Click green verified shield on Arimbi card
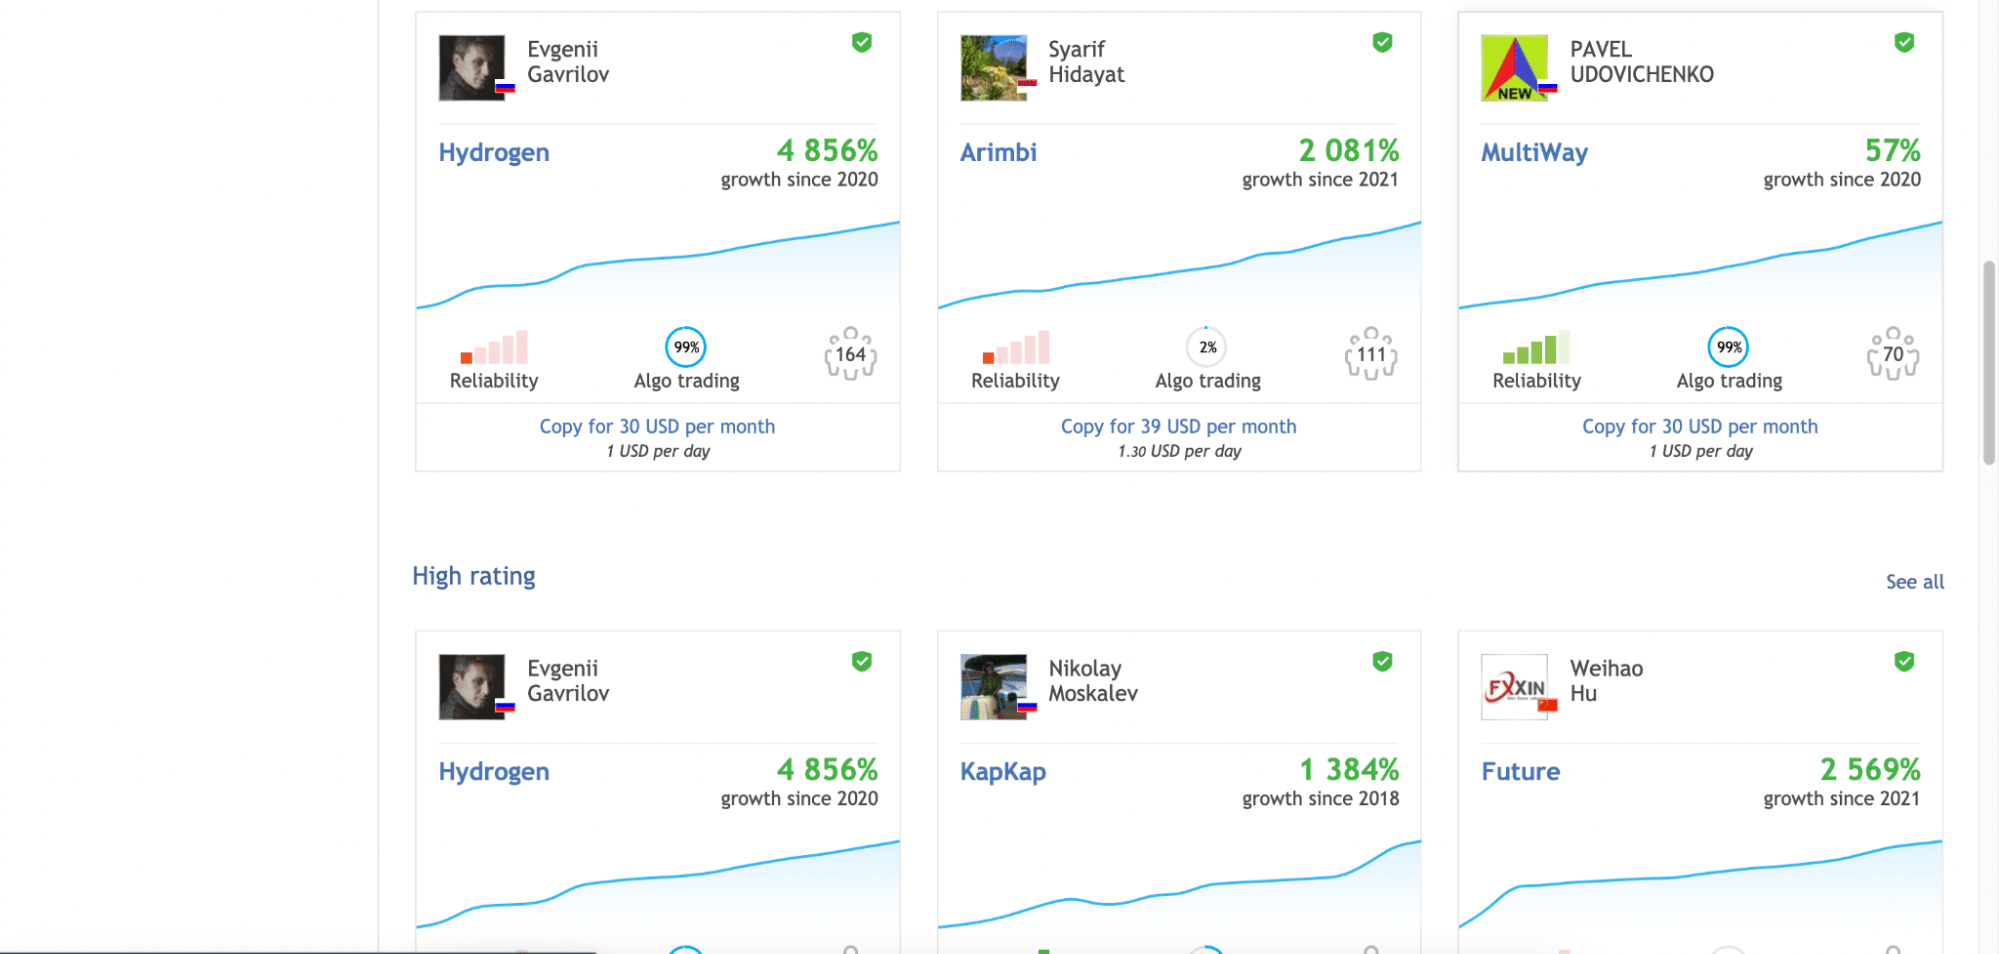 pyautogui.click(x=1382, y=42)
